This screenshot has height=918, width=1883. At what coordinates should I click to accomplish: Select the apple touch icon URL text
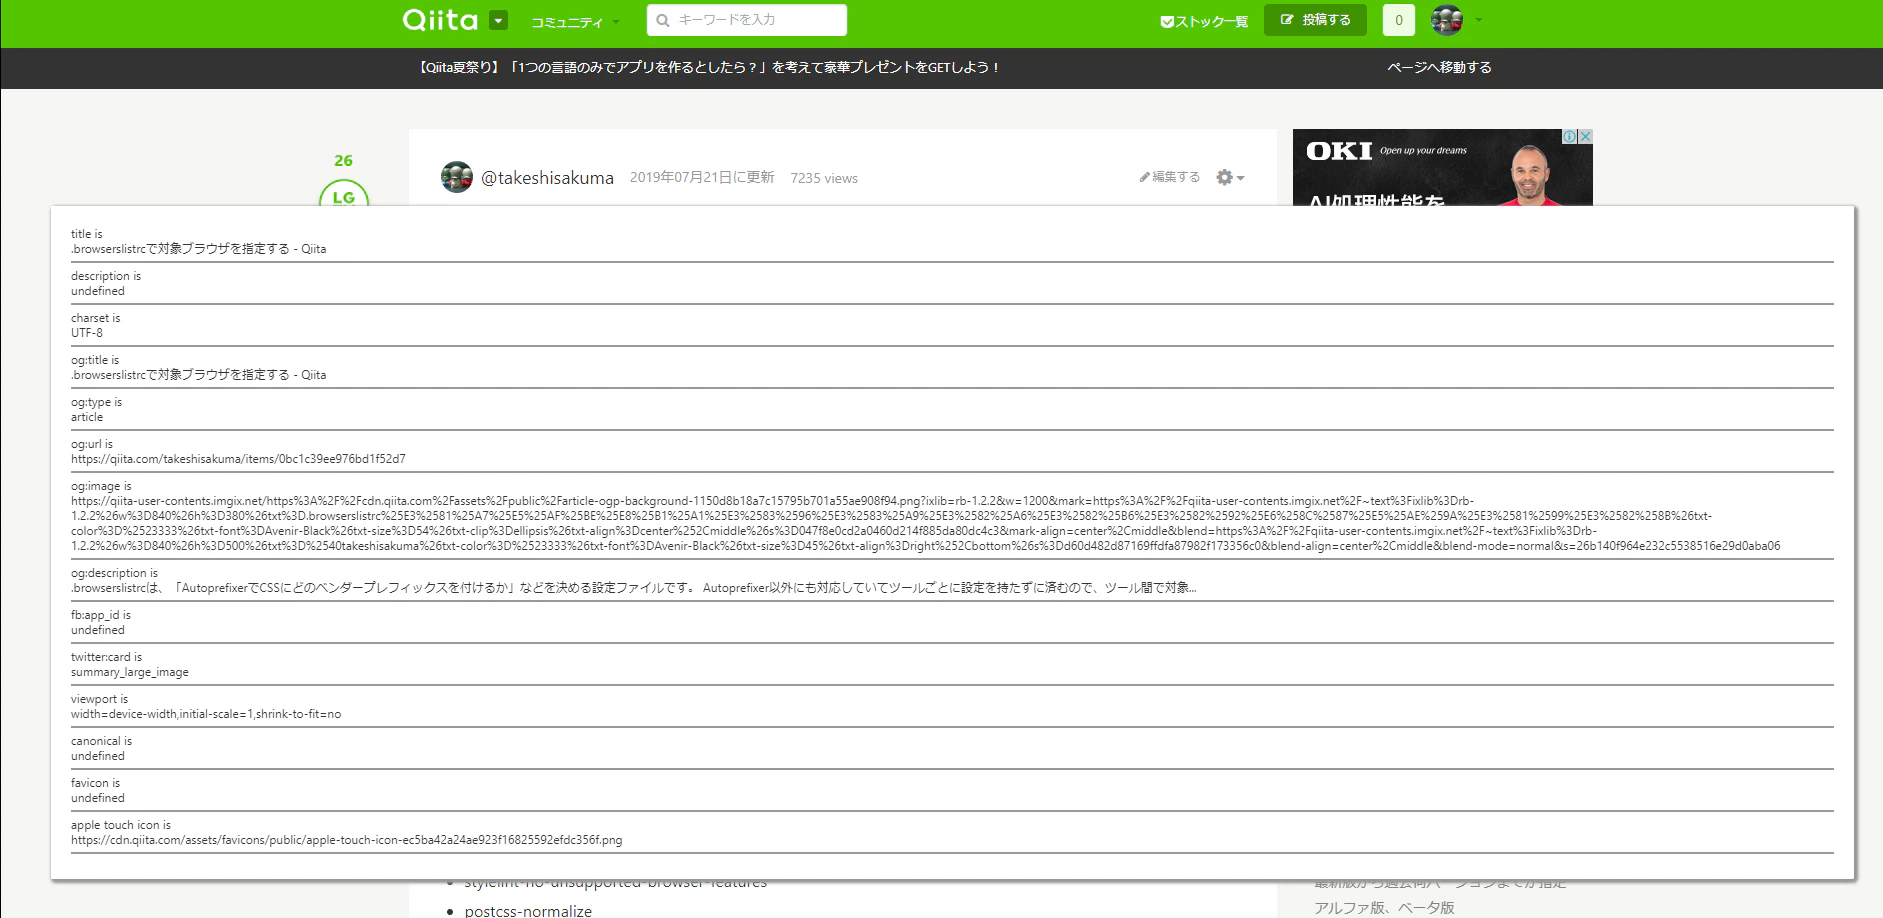pos(346,840)
